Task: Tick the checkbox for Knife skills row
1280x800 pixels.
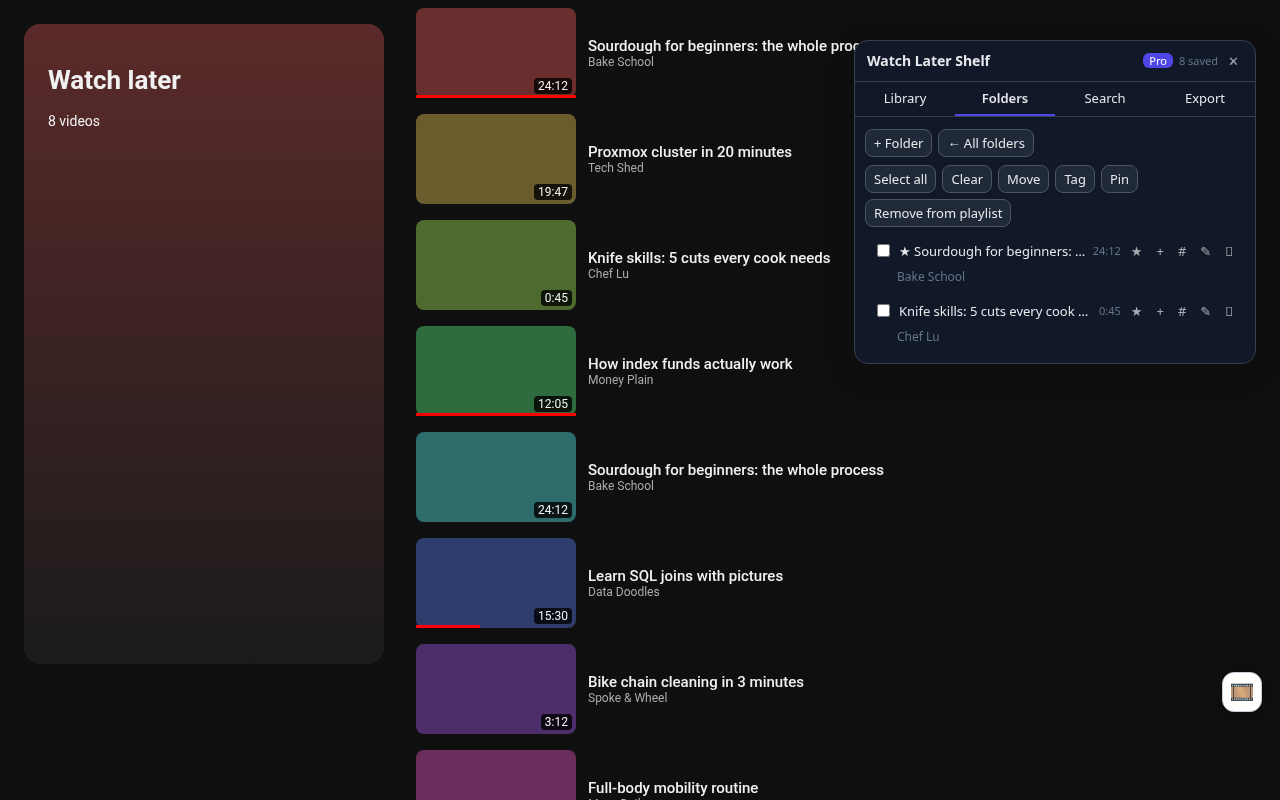Action: click(883, 310)
